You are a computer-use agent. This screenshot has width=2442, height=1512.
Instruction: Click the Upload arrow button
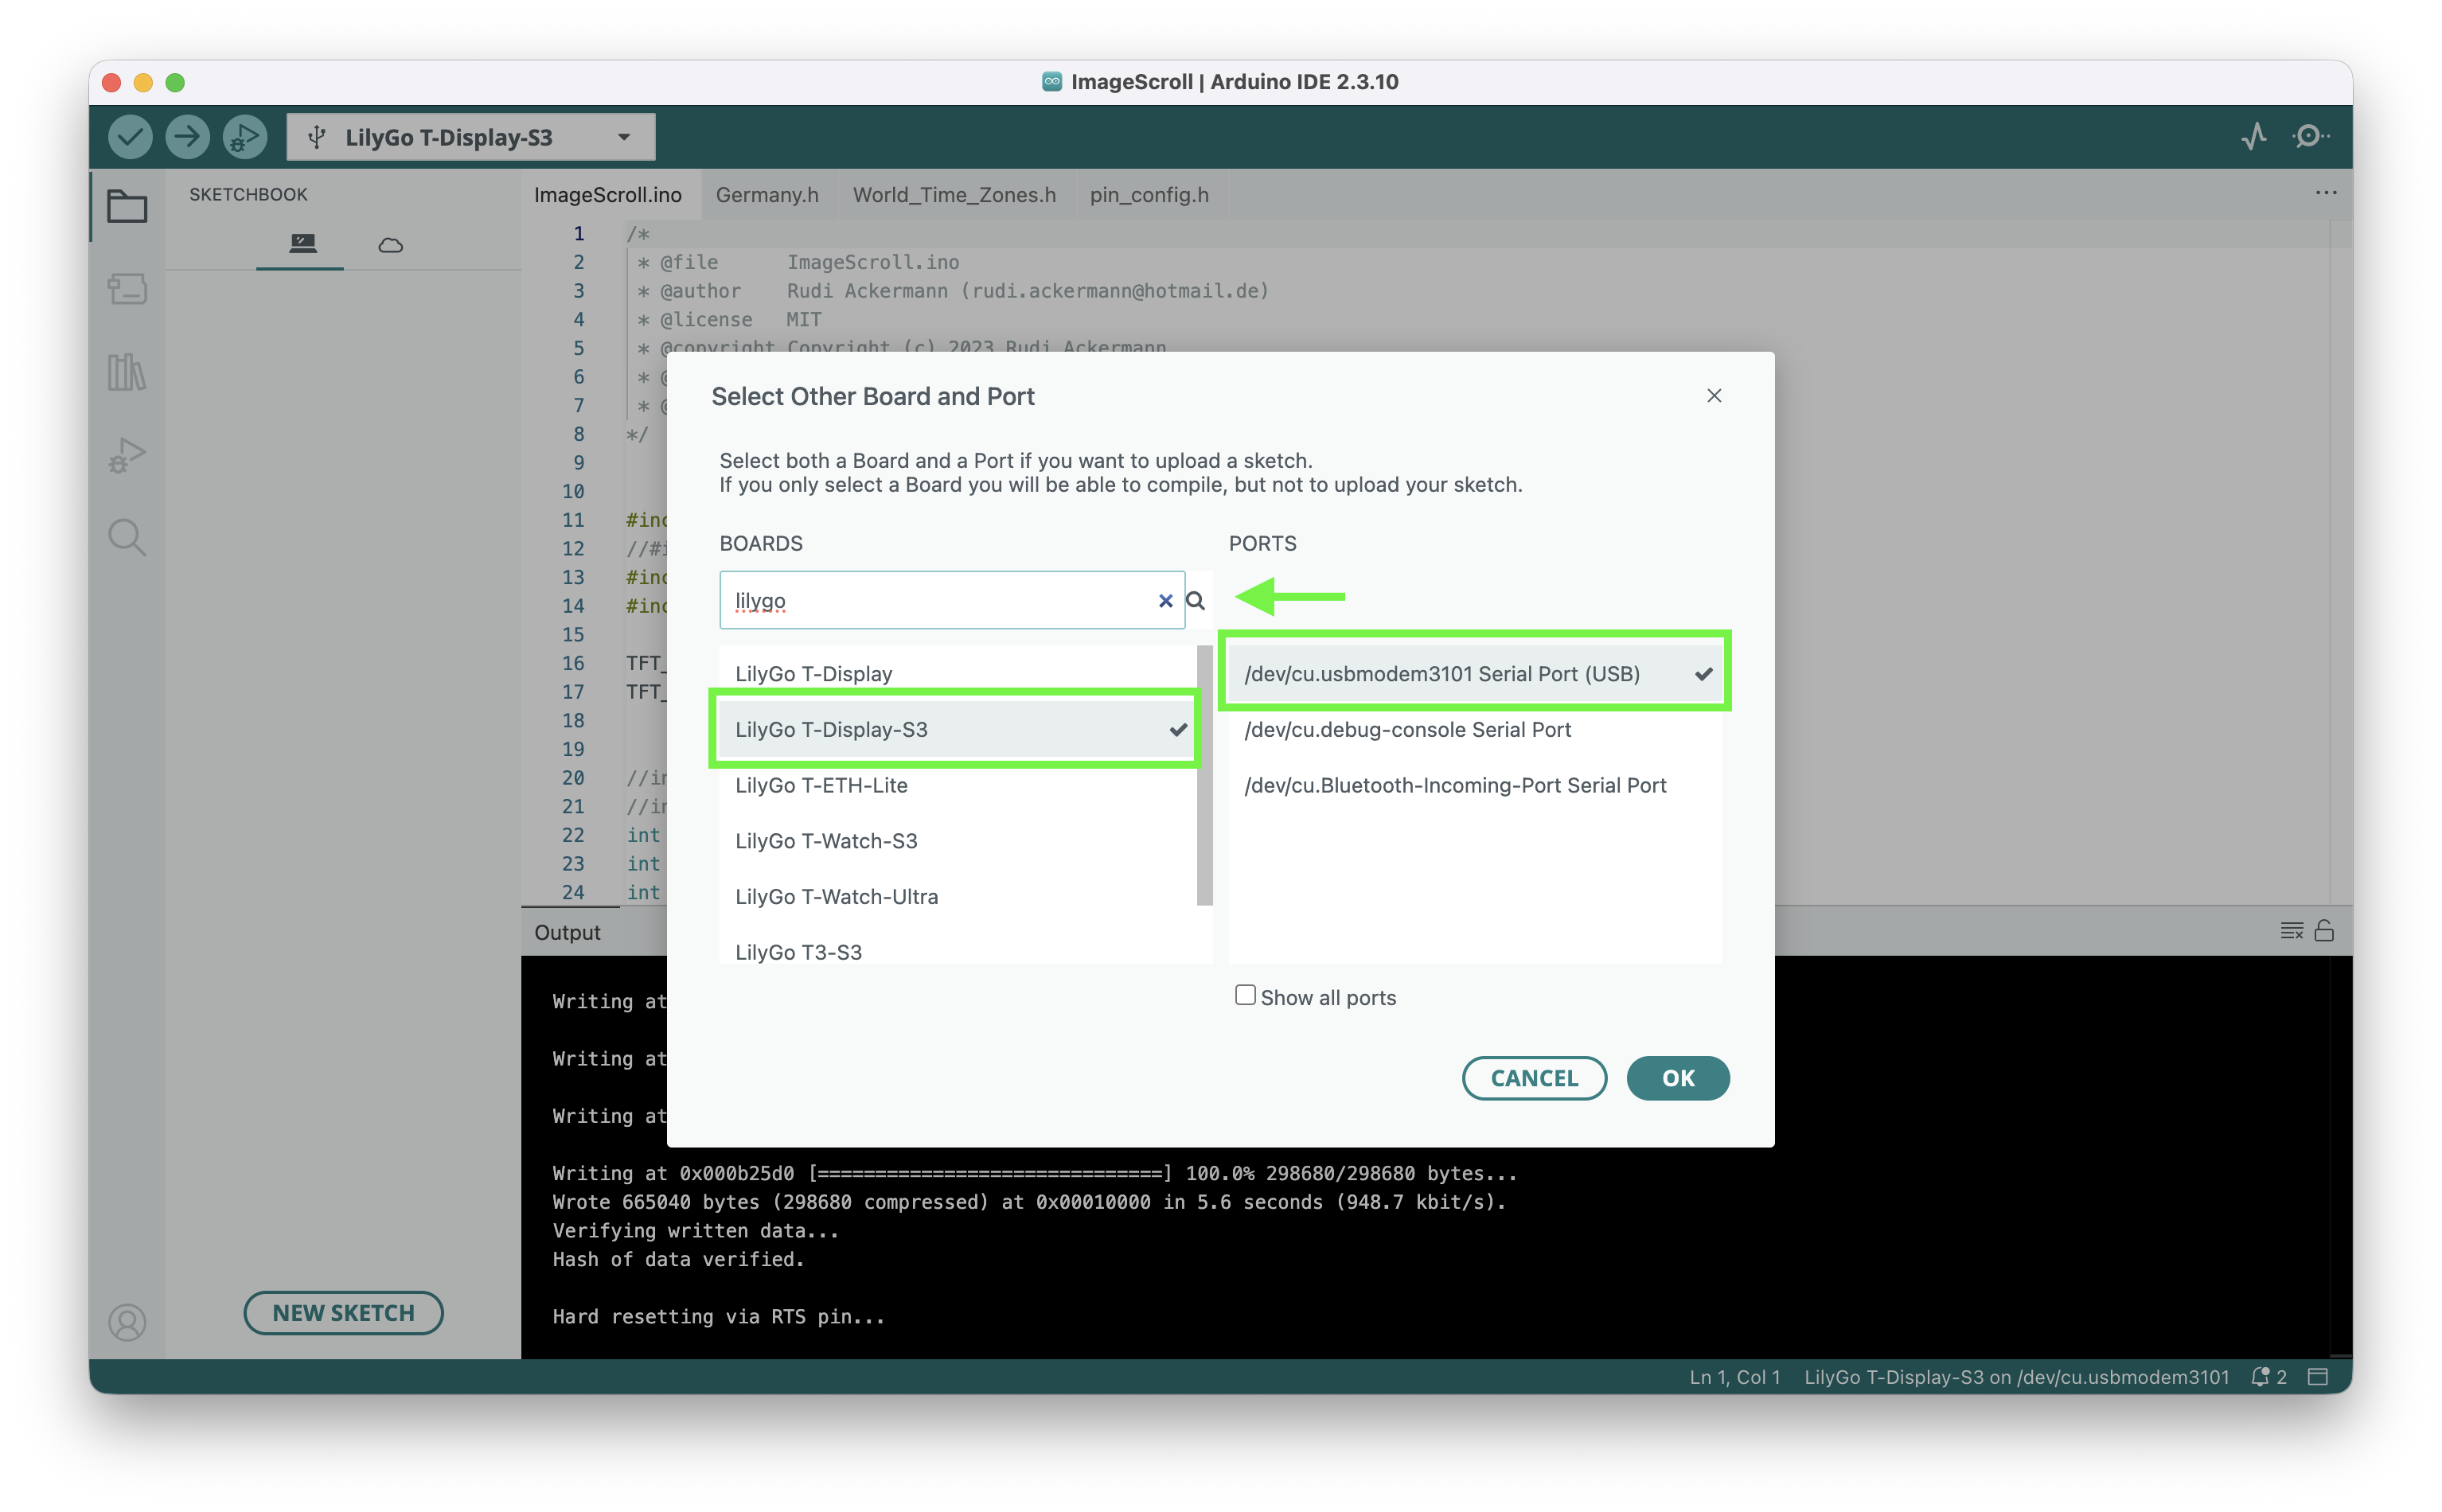(187, 137)
